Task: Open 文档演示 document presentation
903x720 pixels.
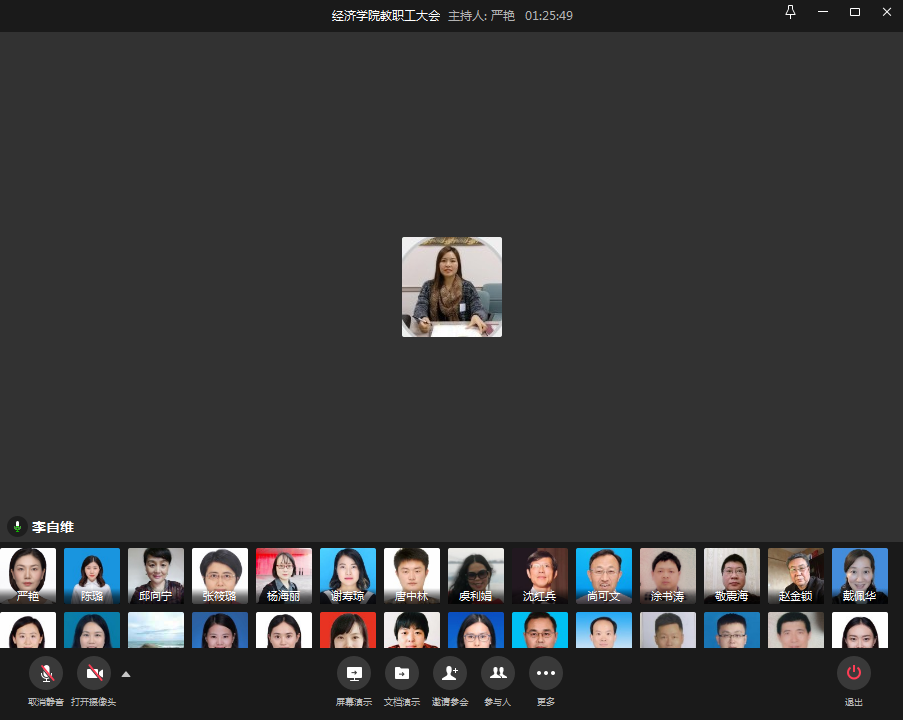Action: (402, 674)
